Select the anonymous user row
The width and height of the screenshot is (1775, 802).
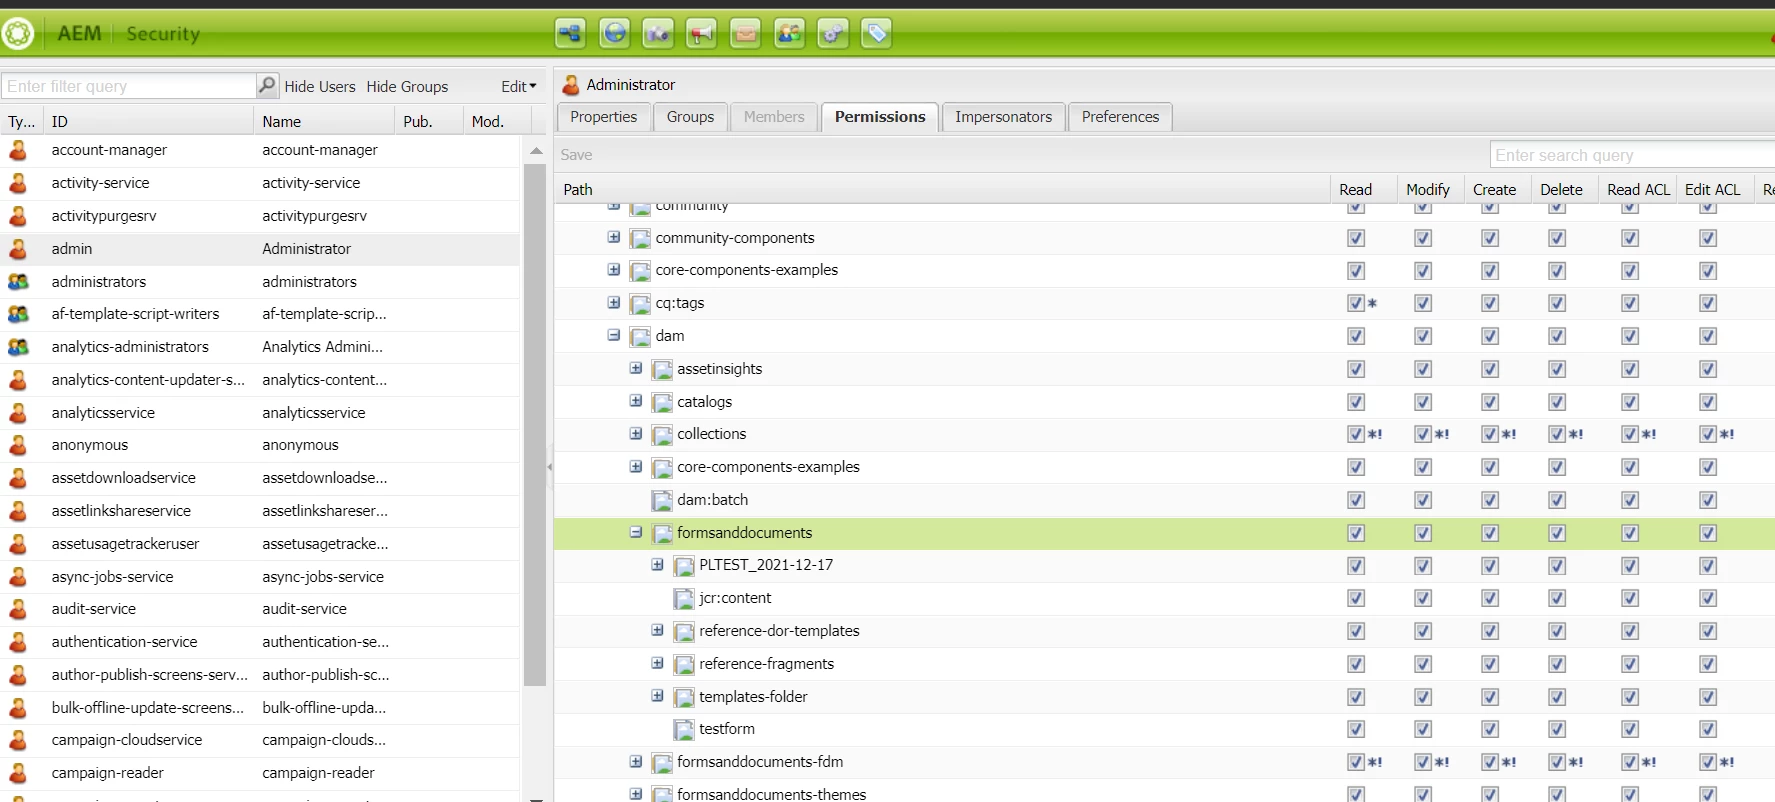click(x=260, y=445)
